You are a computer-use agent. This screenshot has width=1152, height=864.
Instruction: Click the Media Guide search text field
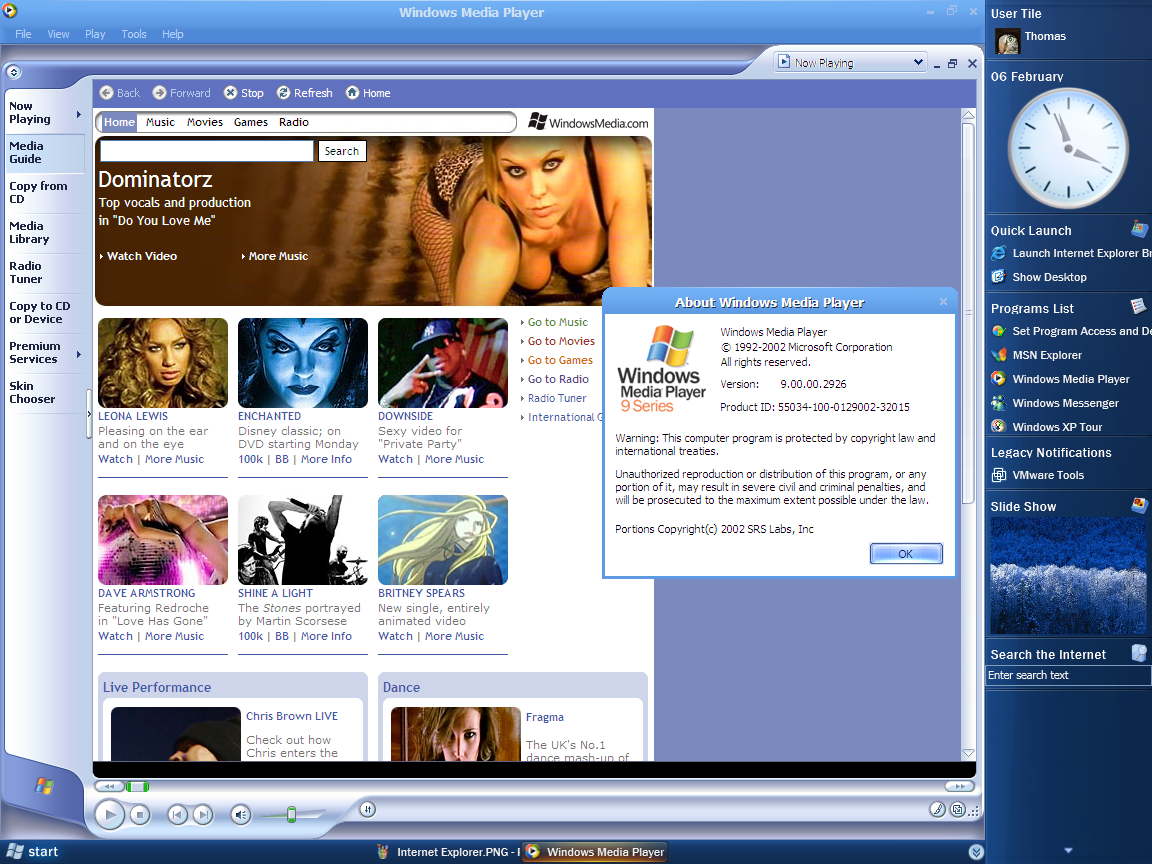coord(206,151)
